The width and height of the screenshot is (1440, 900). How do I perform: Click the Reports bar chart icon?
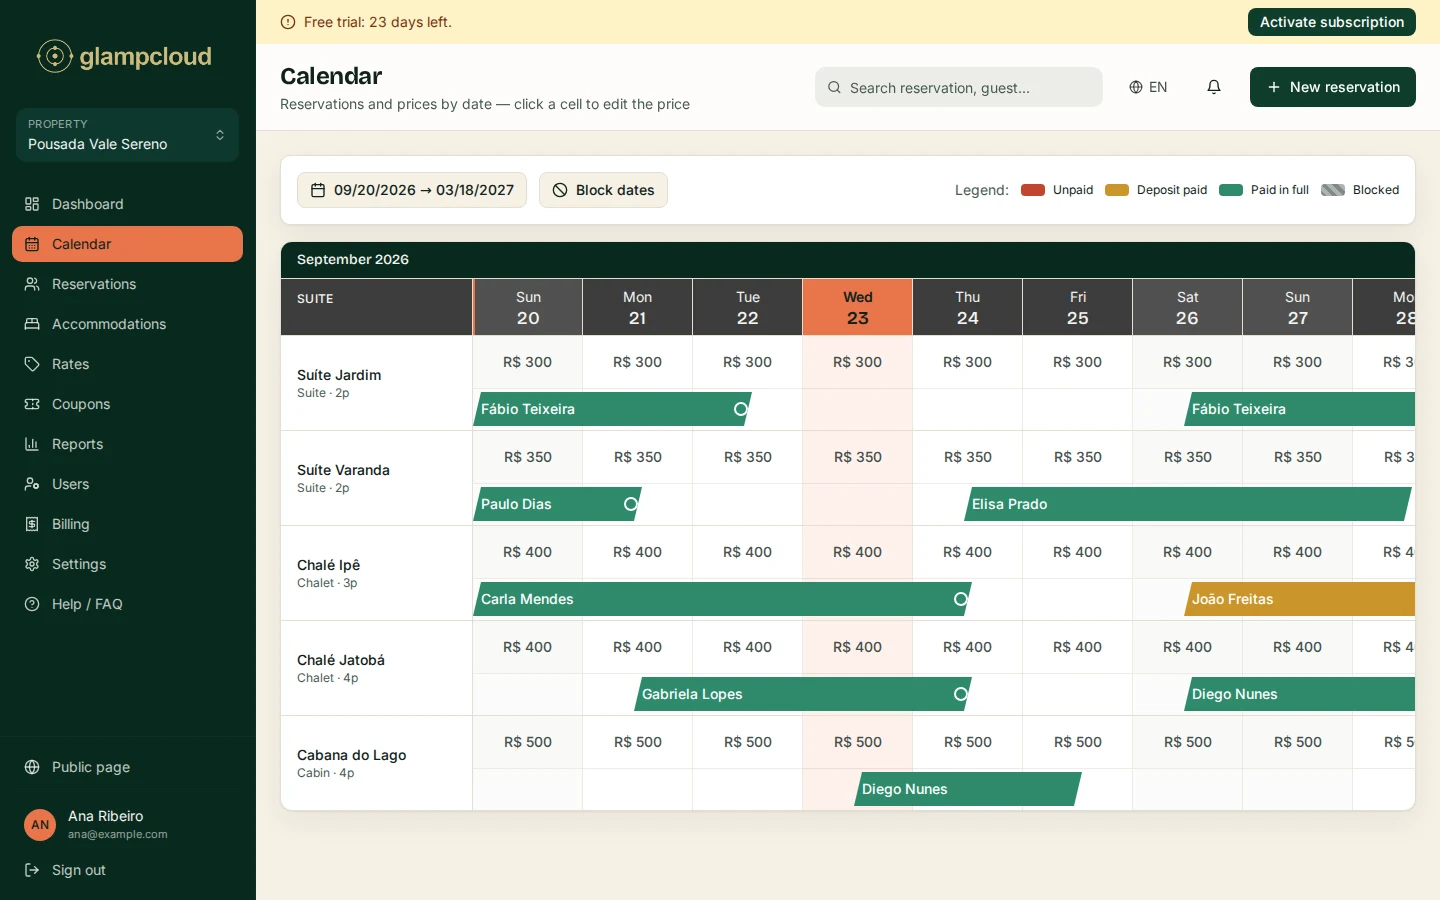coord(32,444)
